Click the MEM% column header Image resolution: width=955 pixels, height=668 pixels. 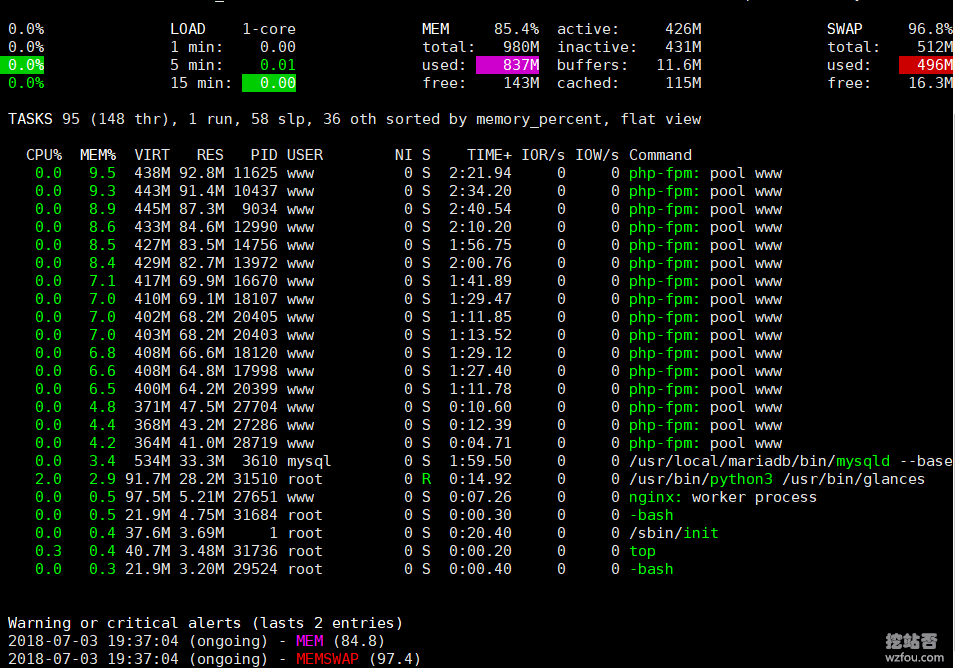[98, 155]
